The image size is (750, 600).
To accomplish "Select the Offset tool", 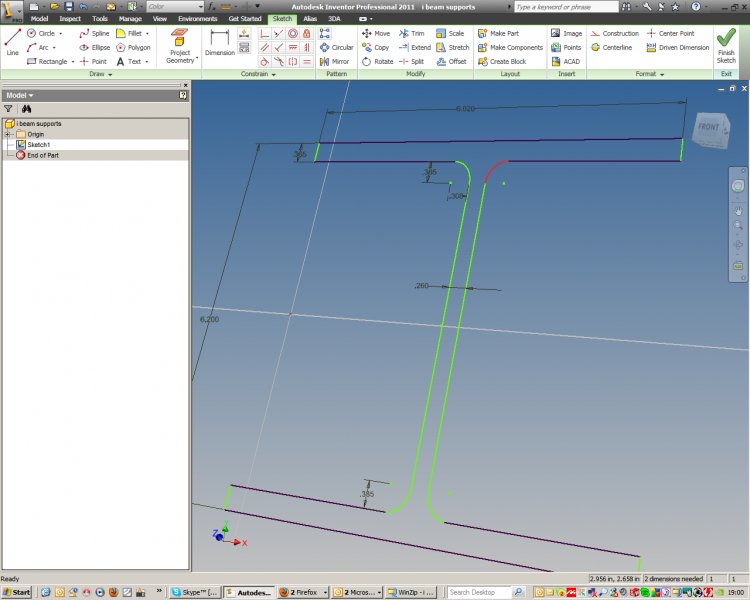I will click(x=451, y=61).
